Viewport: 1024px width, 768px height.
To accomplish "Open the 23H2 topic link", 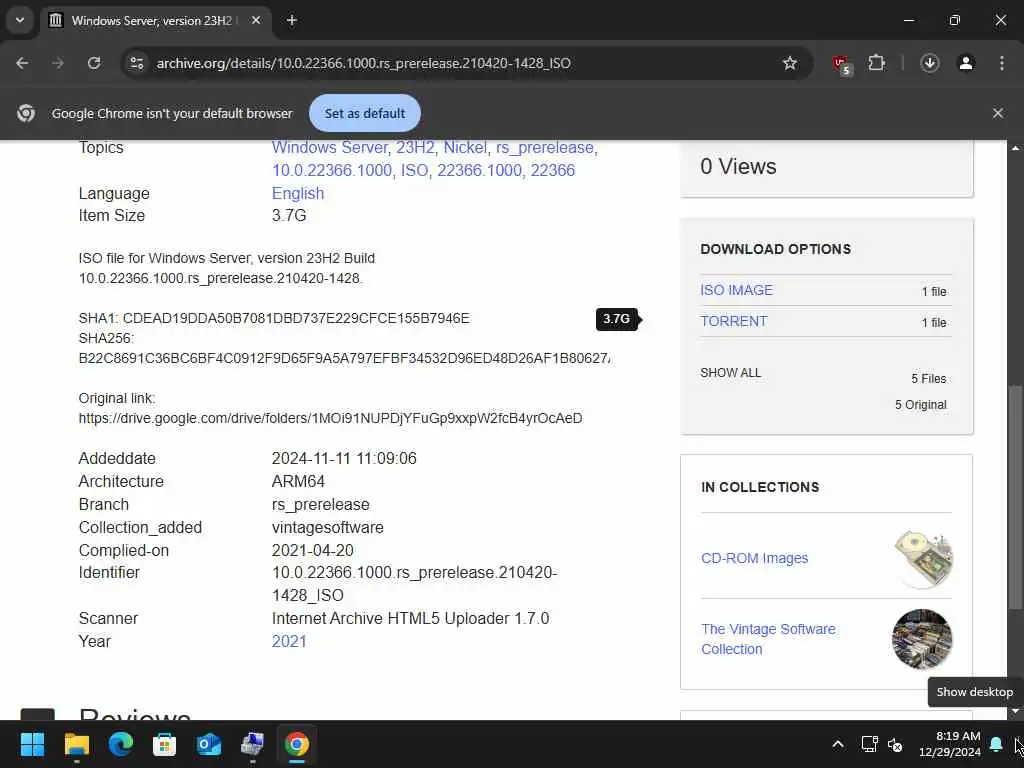I will pyautogui.click(x=415, y=148).
